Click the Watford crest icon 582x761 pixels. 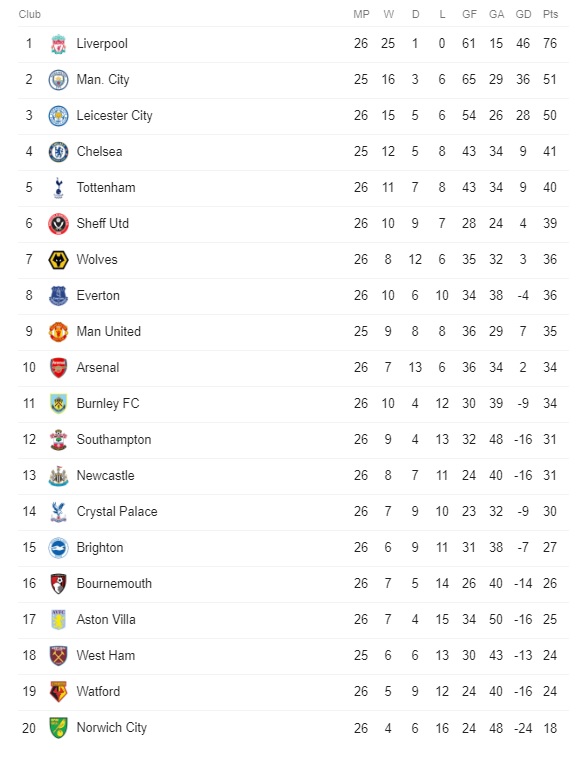pos(58,692)
